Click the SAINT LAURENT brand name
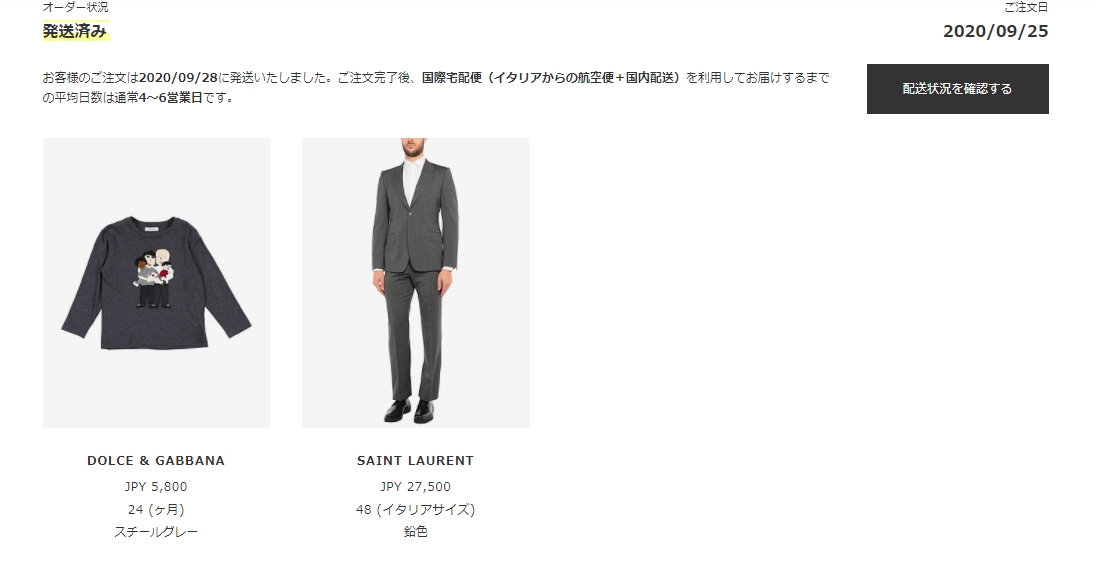The width and height of the screenshot is (1096, 572). [415, 460]
